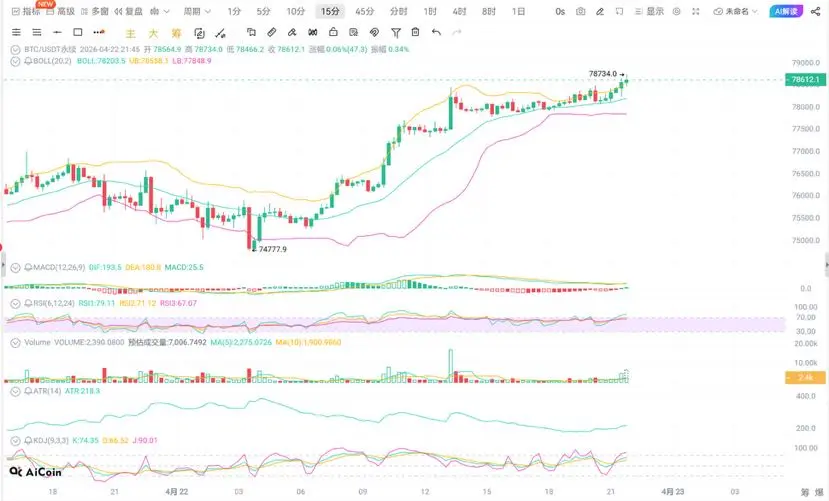829x501 pixels.
Task: Switch to the 45分 timeframe
Action: click(x=364, y=11)
